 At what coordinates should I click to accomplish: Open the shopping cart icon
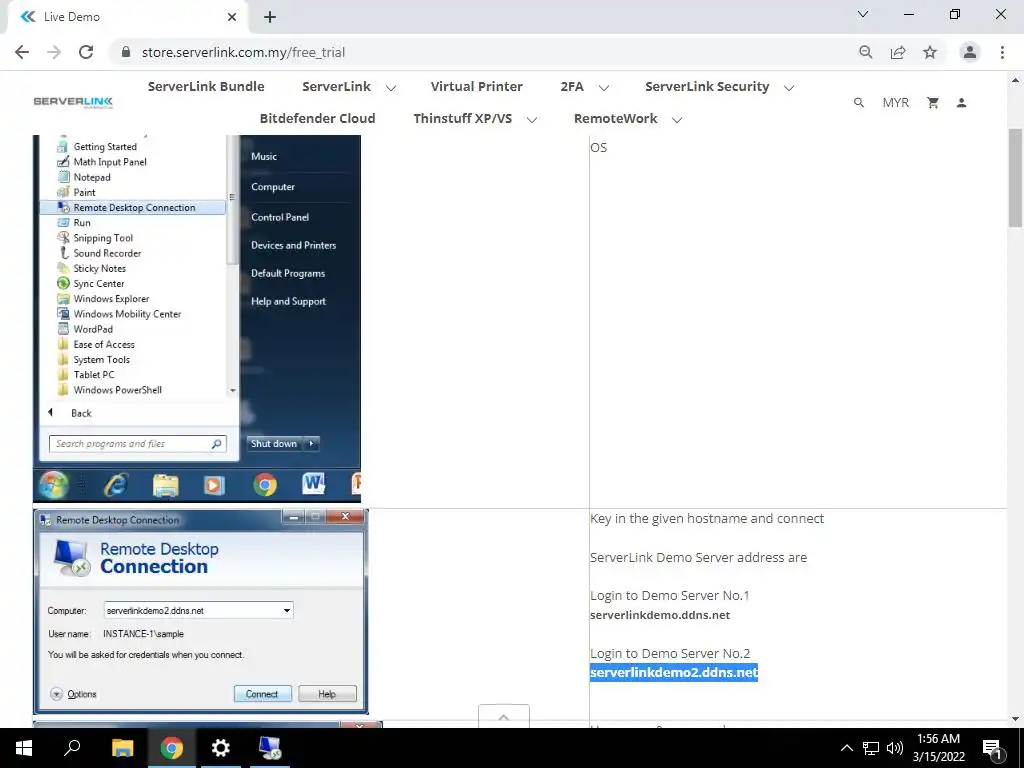(x=933, y=103)
